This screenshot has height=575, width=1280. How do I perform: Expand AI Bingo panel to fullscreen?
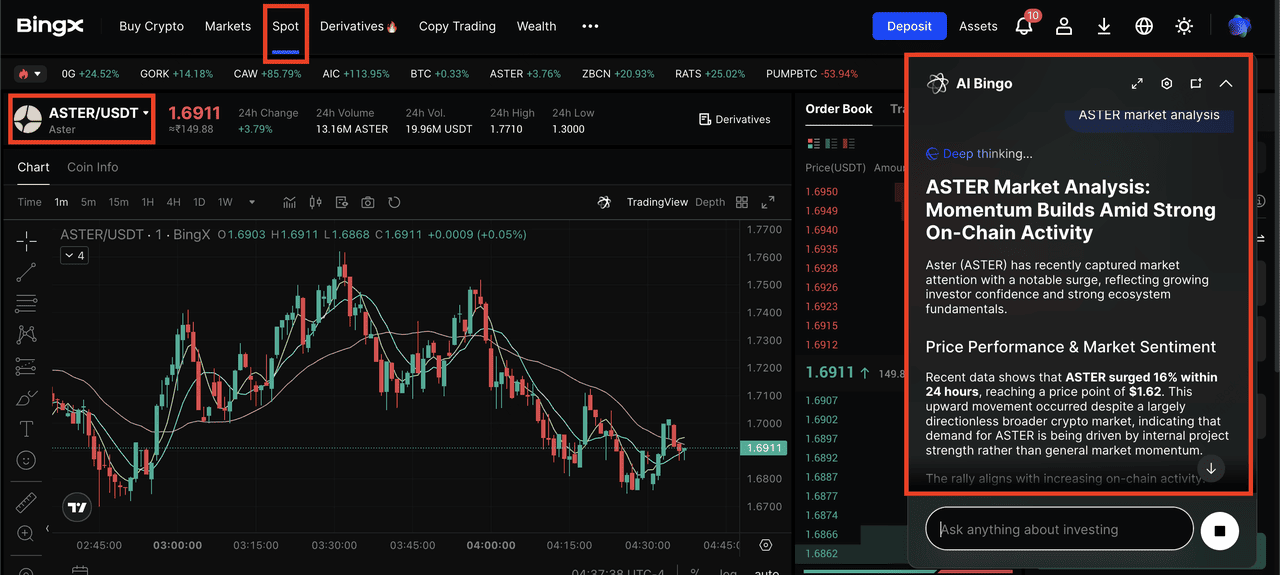[1137, 84]
